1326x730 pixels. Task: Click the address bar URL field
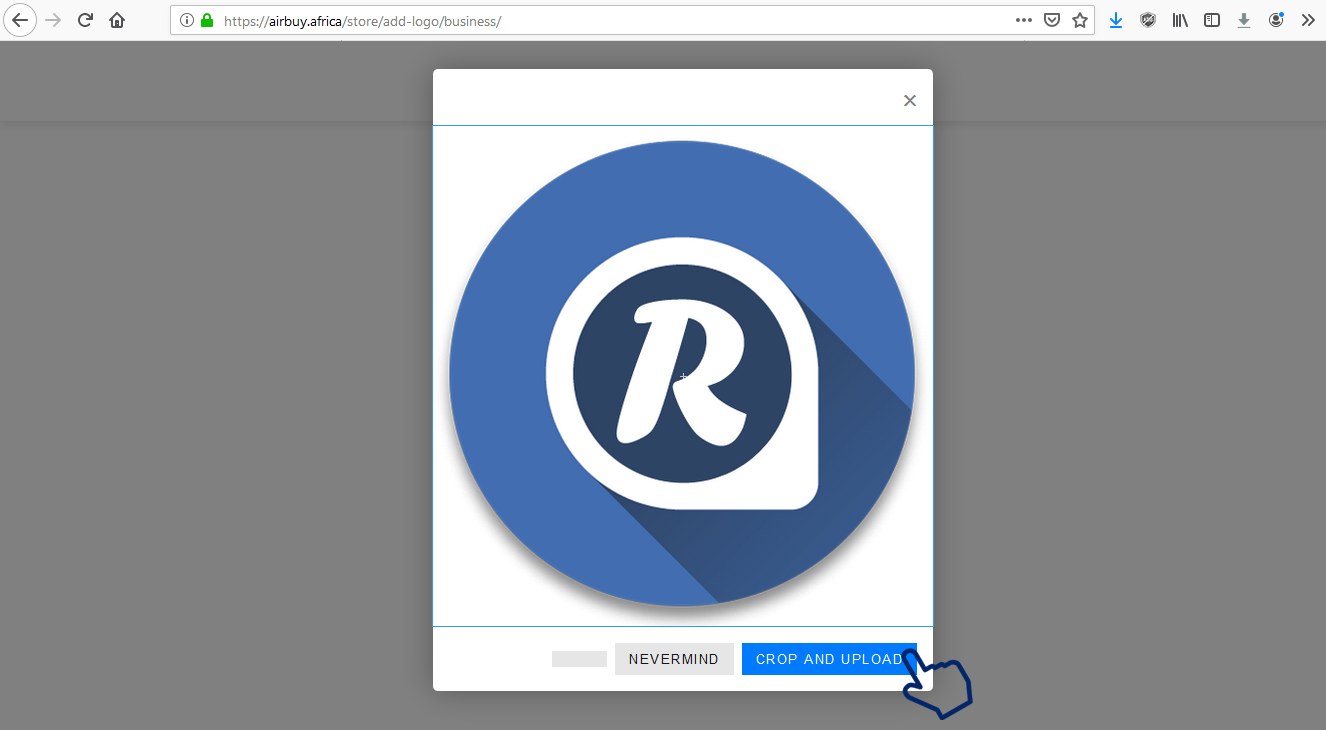pyautogui.click(x=600, y=20)
